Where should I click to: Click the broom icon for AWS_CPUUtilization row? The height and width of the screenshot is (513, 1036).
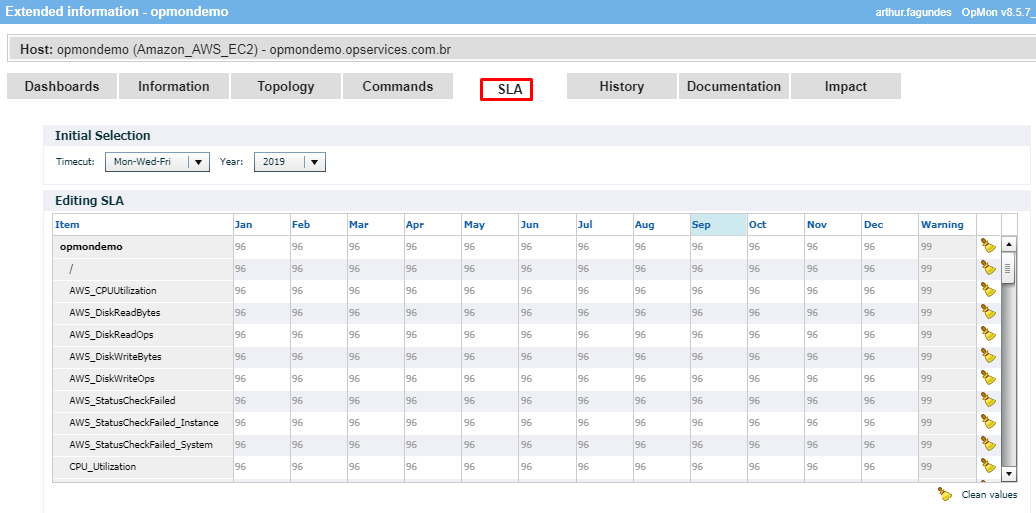[x=988, y=290]
